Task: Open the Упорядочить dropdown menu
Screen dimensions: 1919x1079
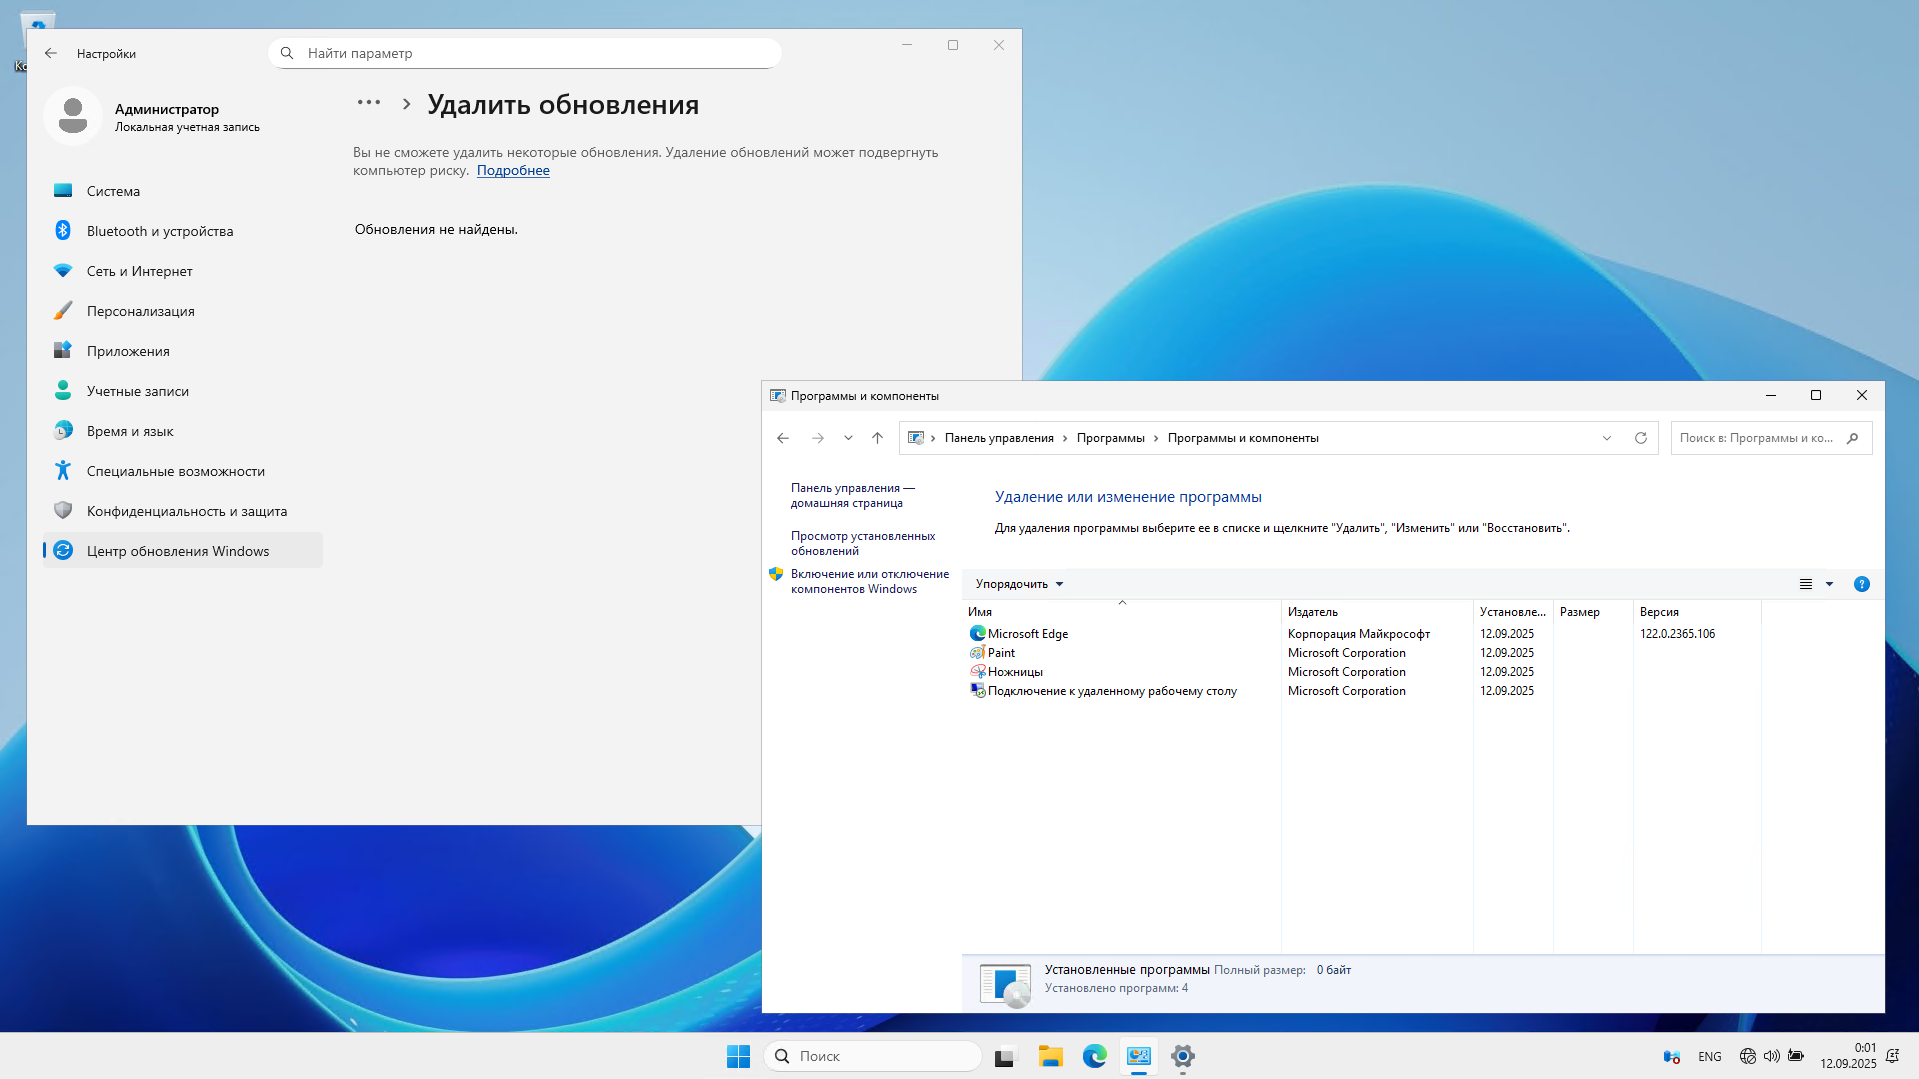Action: 1019,584
